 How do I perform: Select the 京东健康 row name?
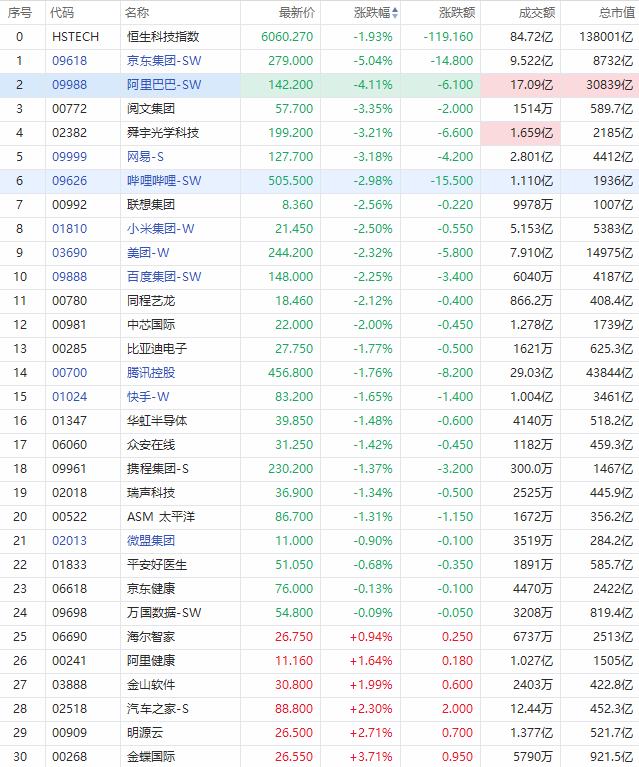pos(151,588)
